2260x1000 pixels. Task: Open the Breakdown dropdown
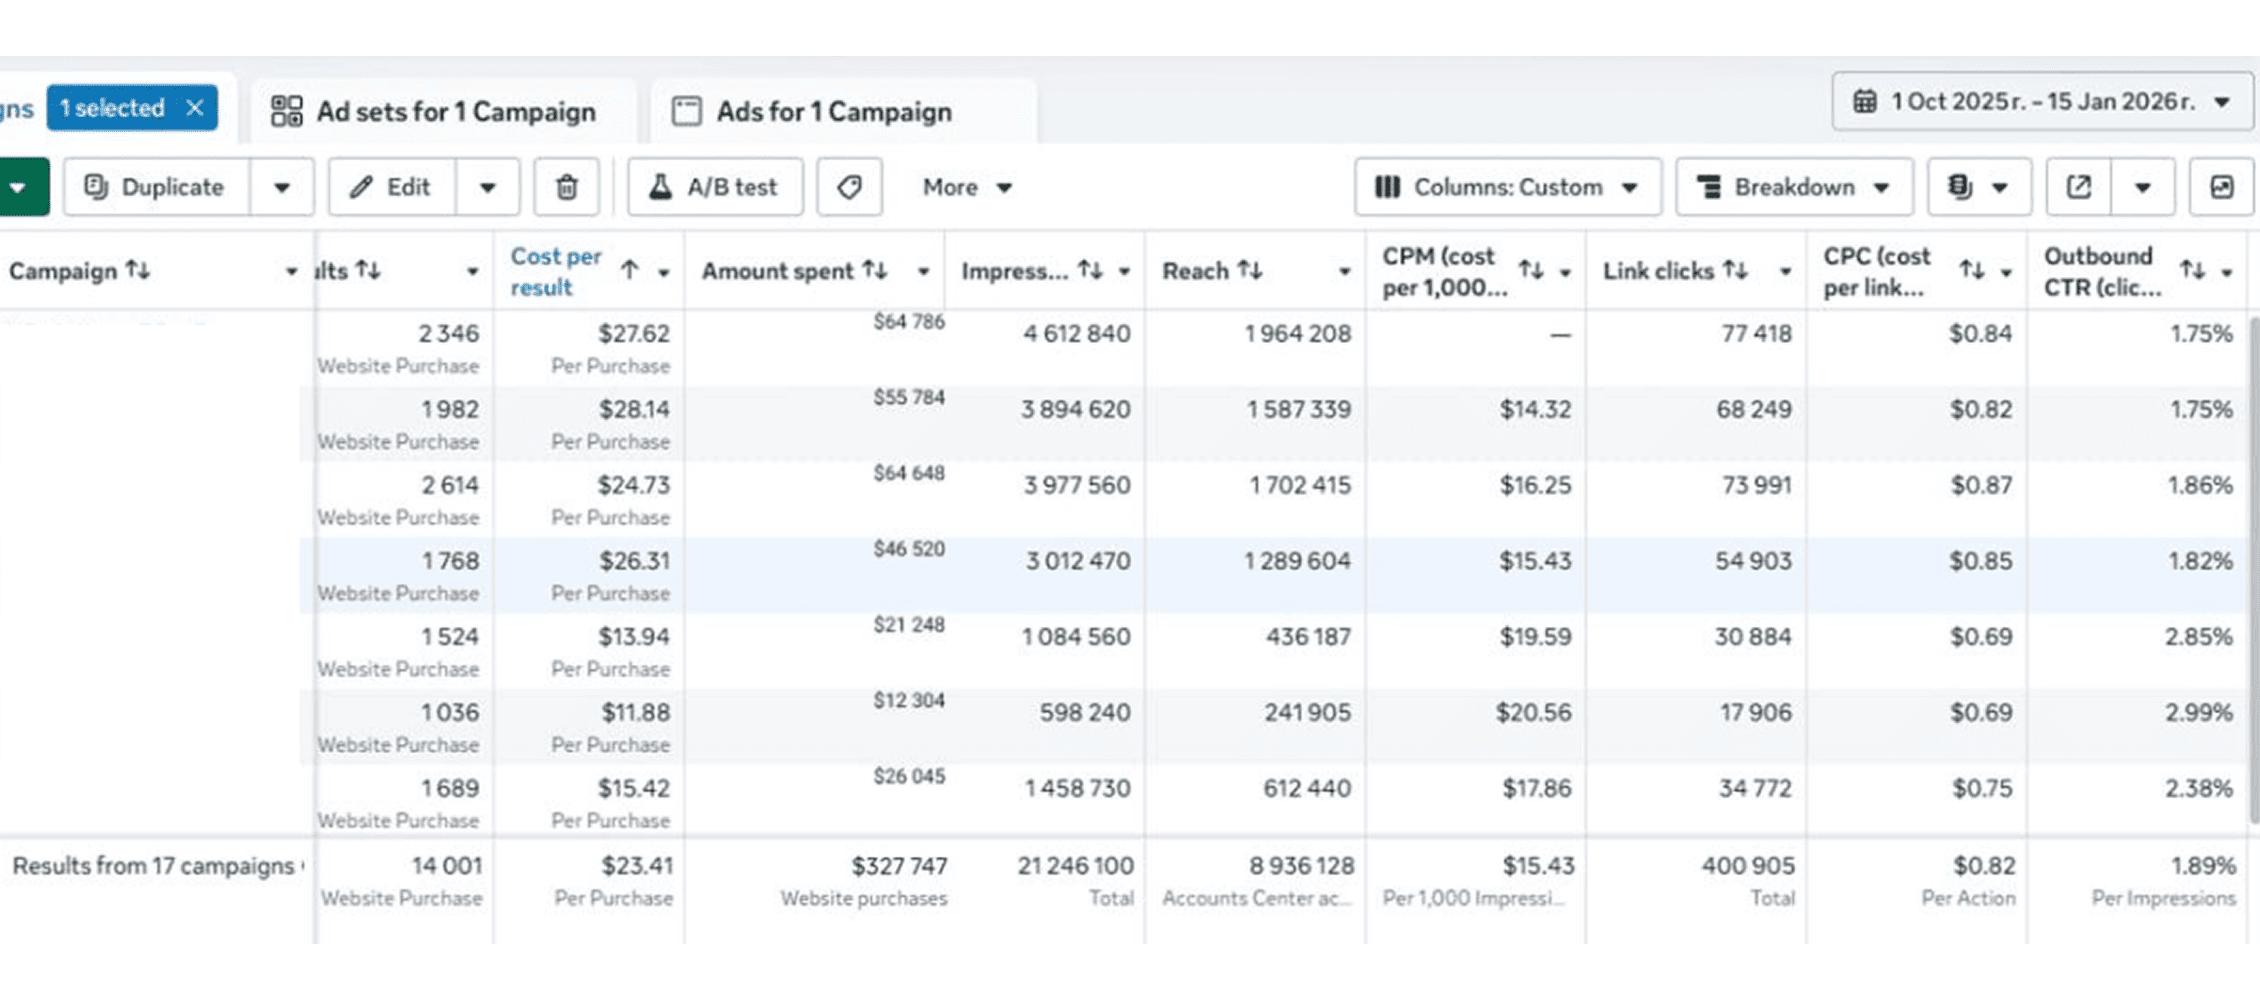tap(1794, 187)
